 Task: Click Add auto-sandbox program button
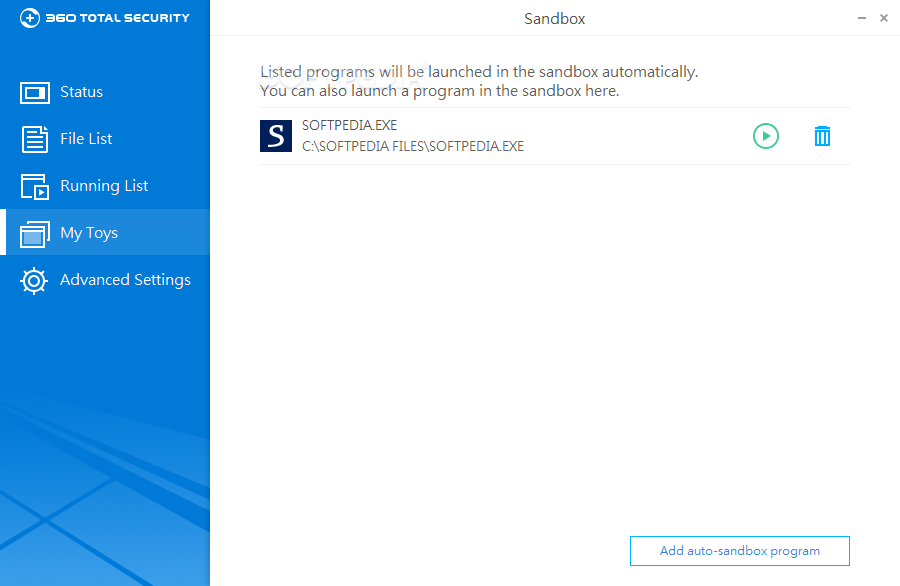739,551
